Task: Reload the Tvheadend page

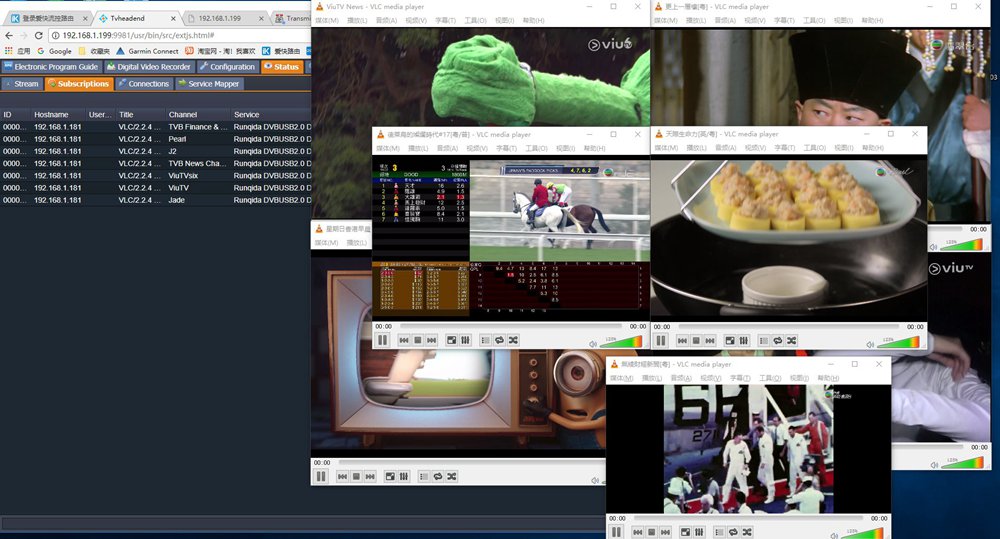Action: click(38, 35)
